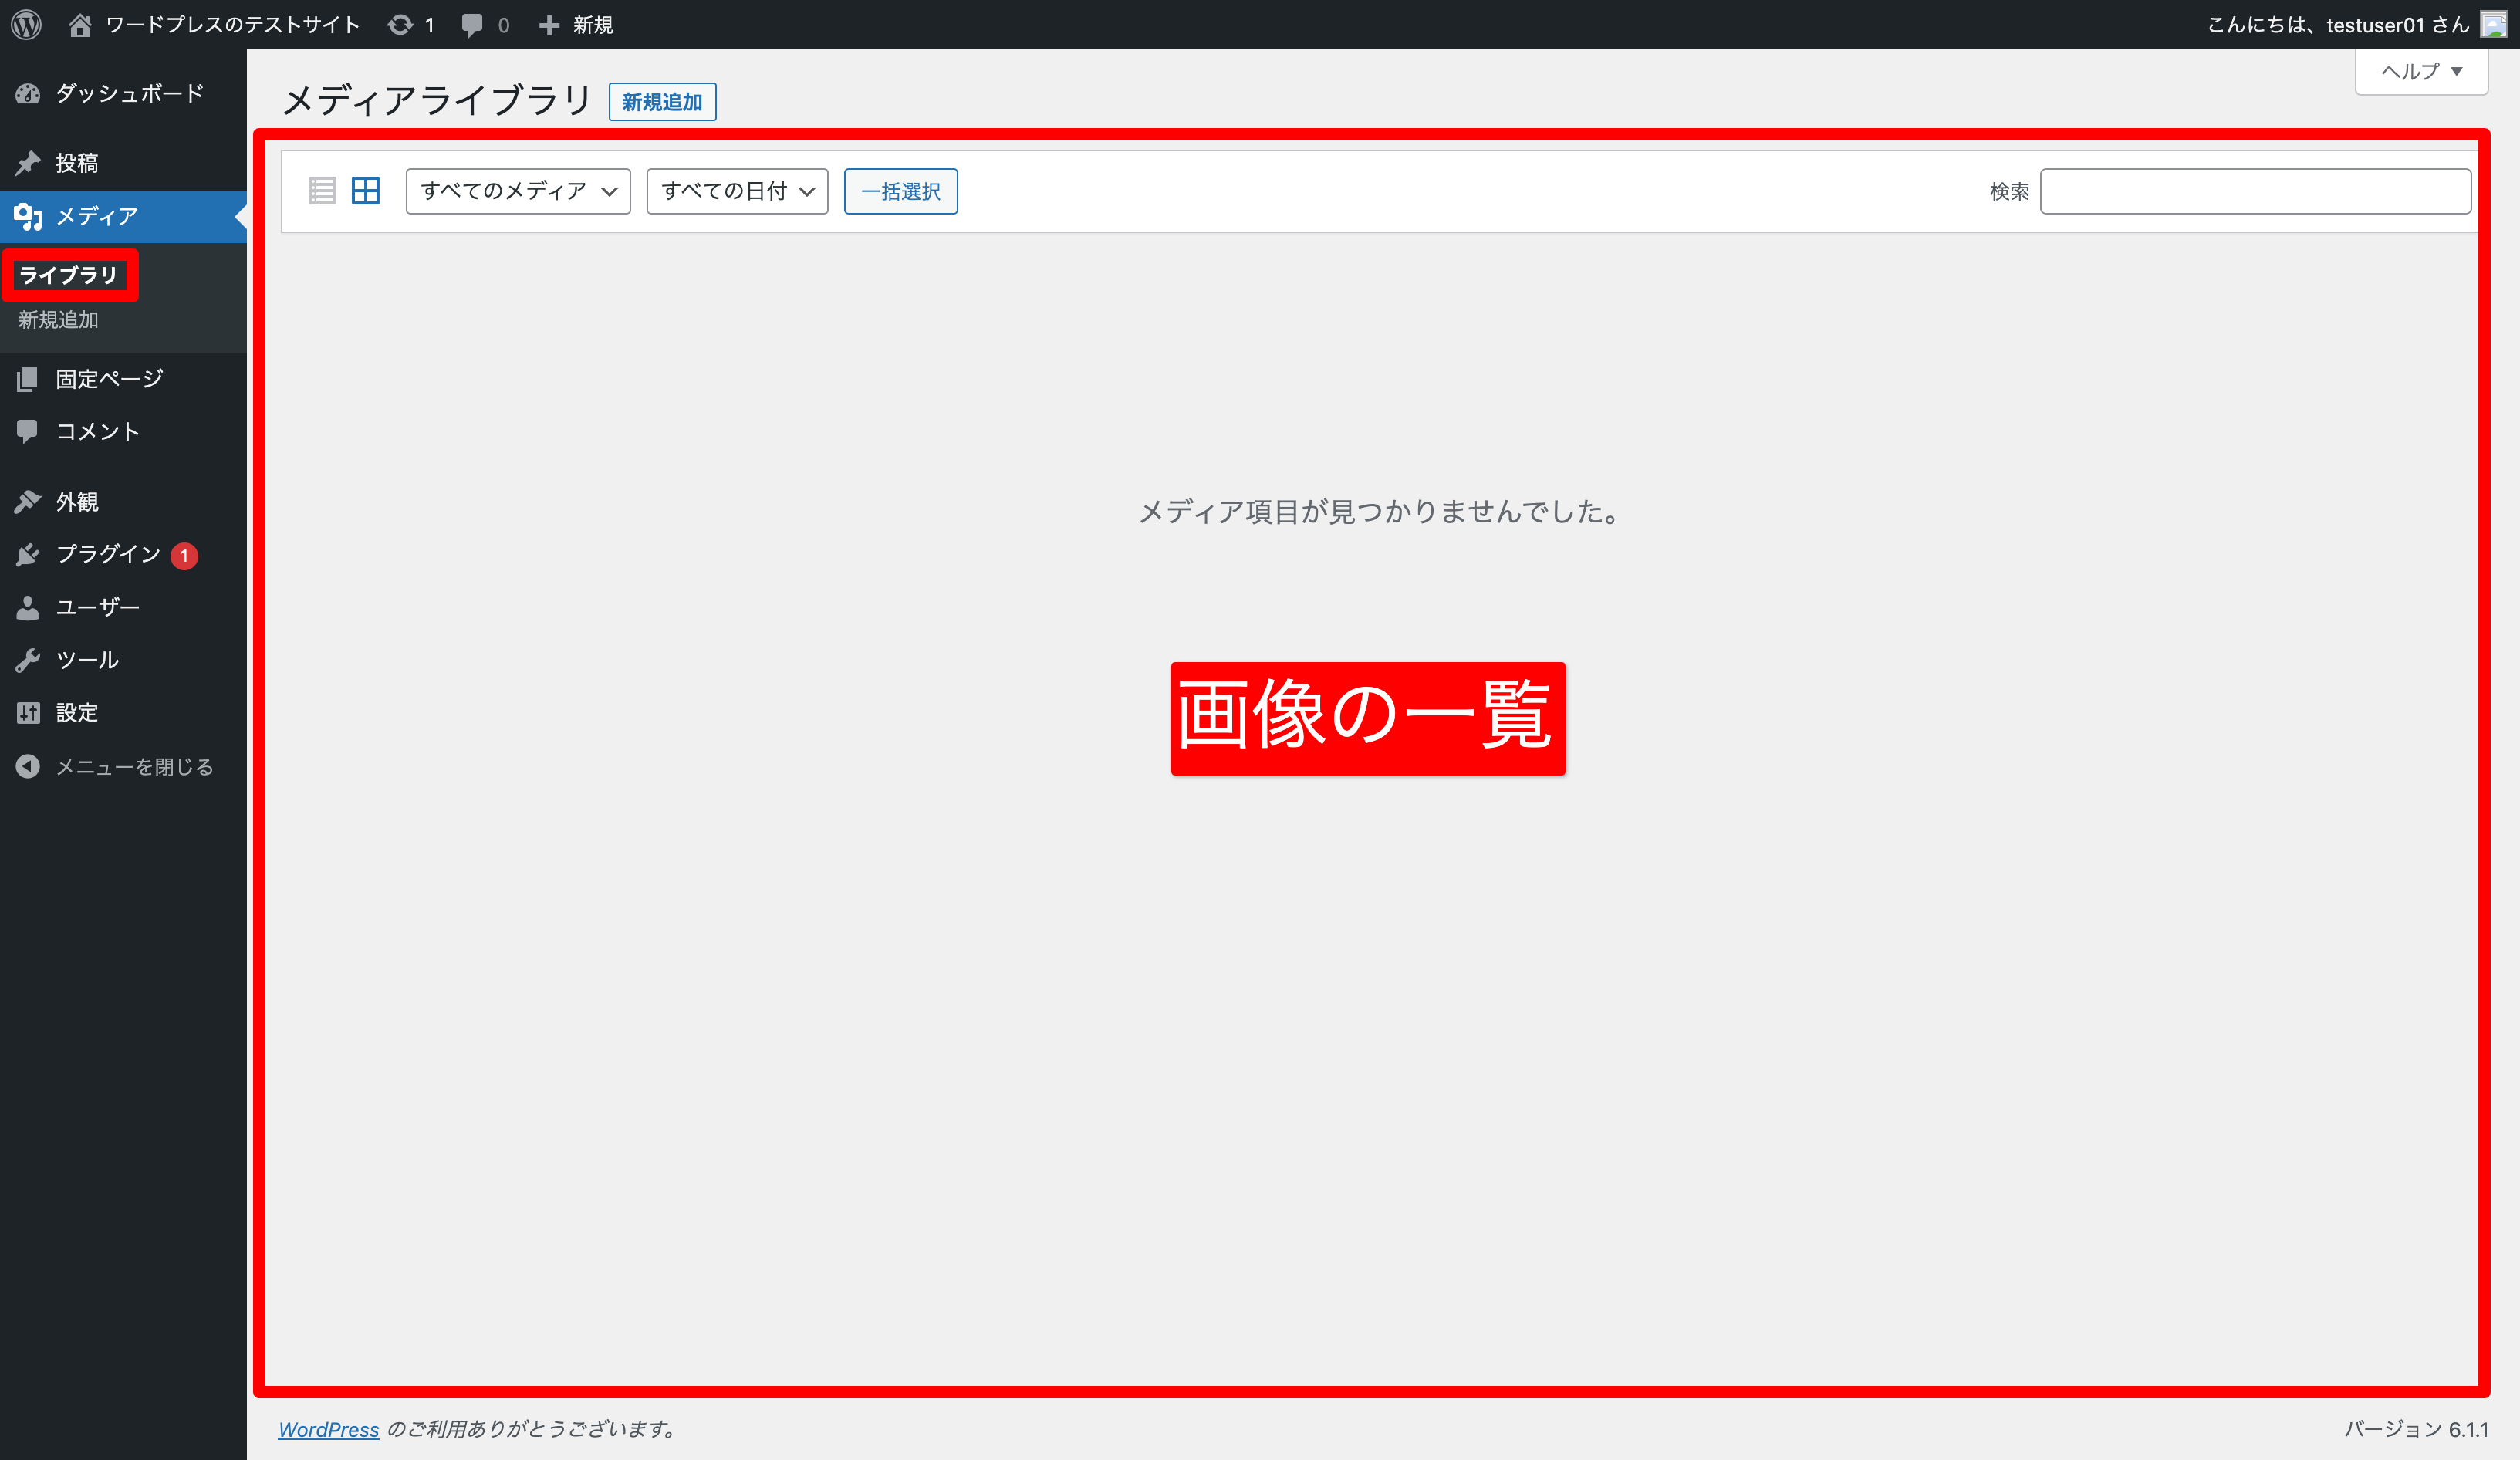Click the comment bubble icon in sidebar

(x=28, y=431)
